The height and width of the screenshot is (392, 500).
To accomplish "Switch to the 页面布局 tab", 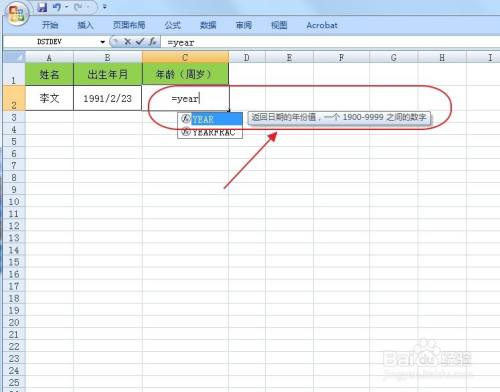I will [x=129, y=25].
